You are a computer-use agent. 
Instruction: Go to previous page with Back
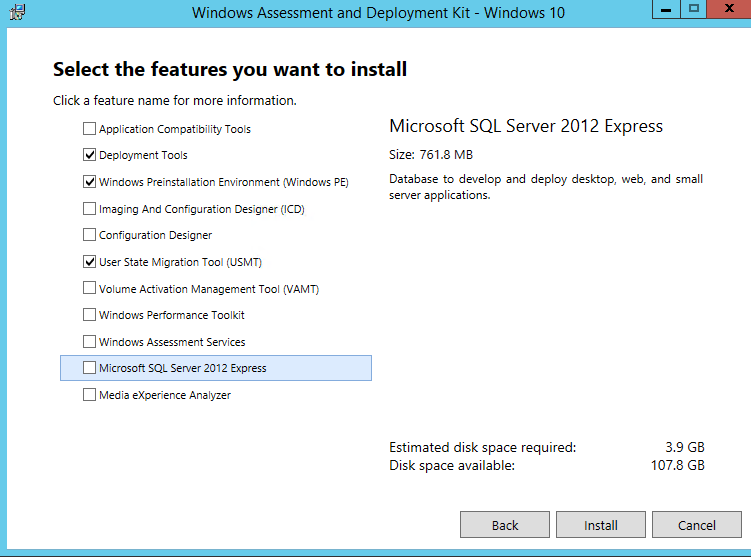click(x=505, y=525)
